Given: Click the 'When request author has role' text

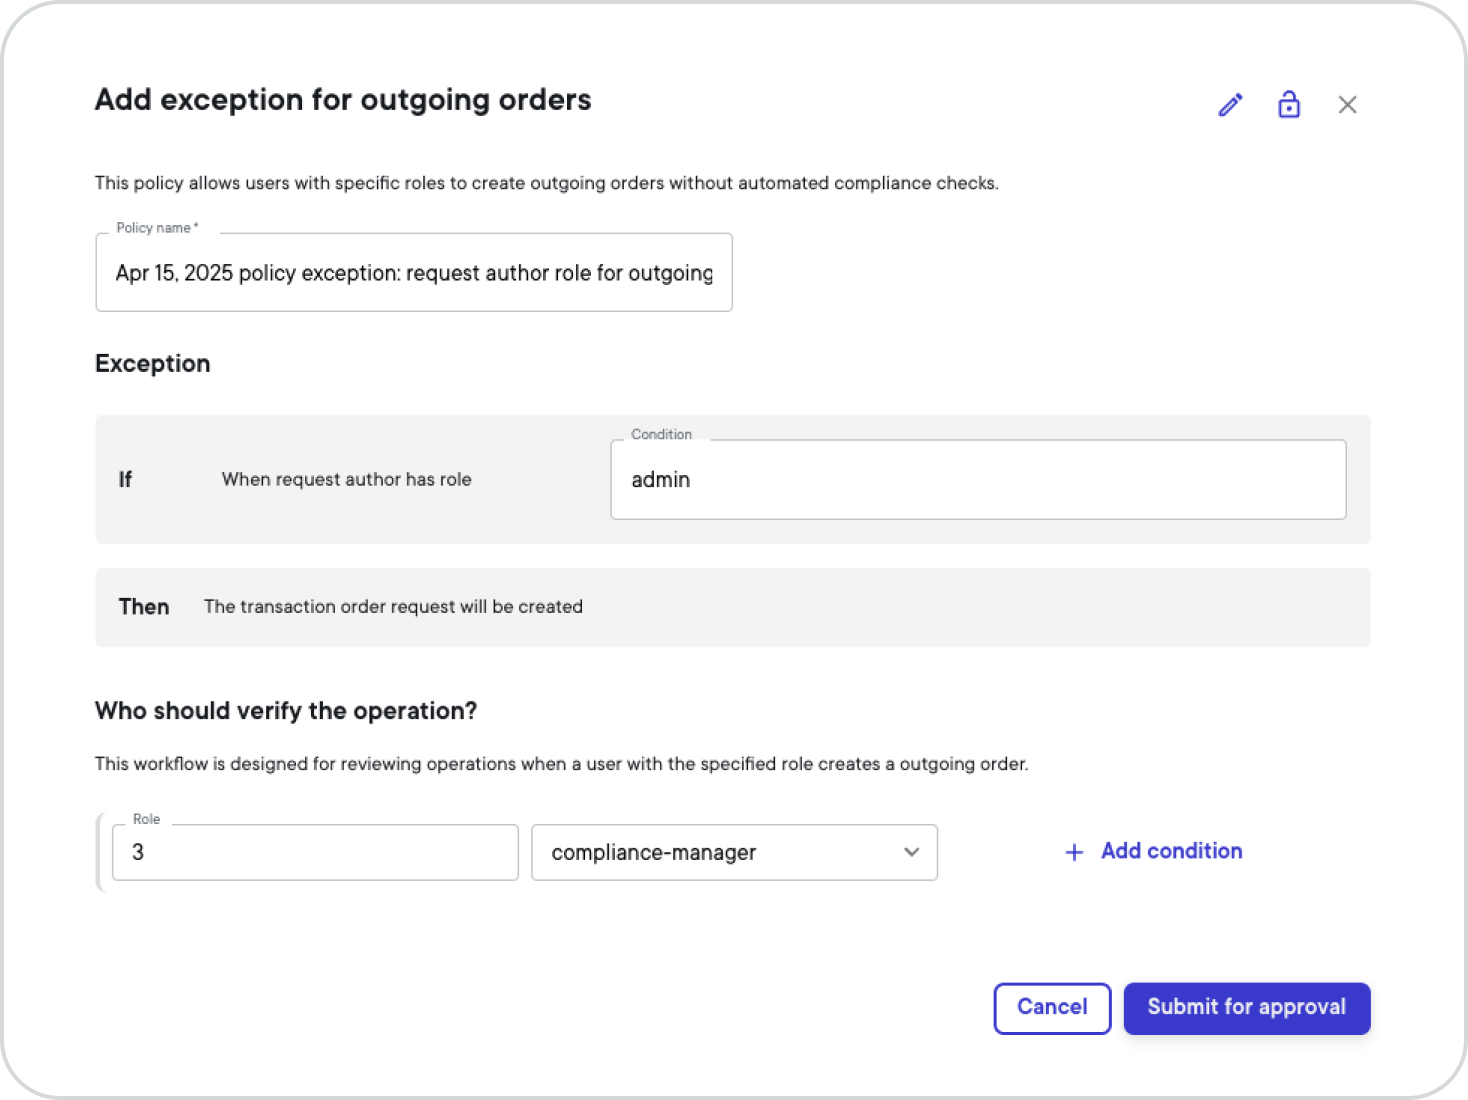Looking at the screenshot, I should pyautogui.click(x=346, y=480).
